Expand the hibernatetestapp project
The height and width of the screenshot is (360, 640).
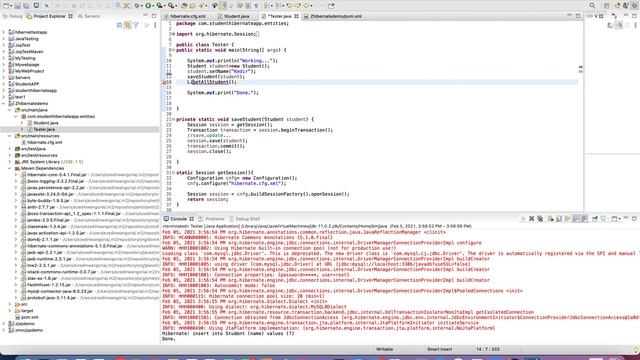pos(4,32)
